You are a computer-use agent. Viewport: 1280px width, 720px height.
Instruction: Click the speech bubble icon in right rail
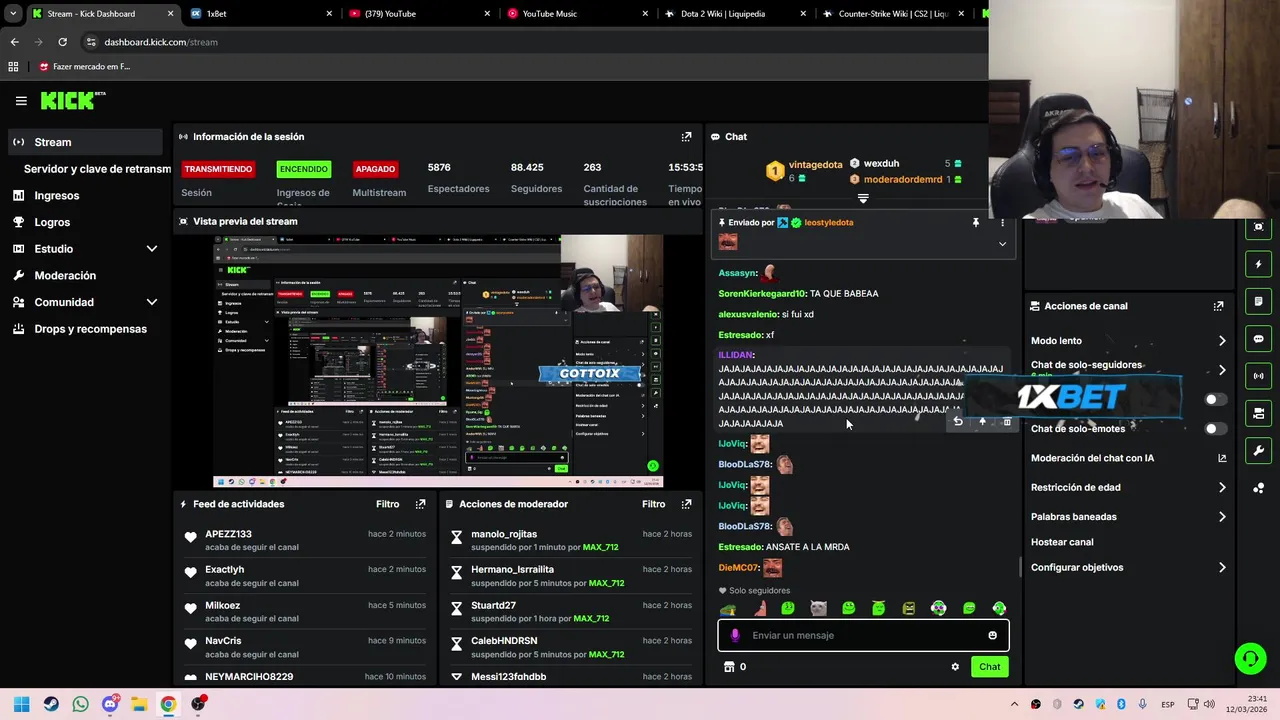1258,339
